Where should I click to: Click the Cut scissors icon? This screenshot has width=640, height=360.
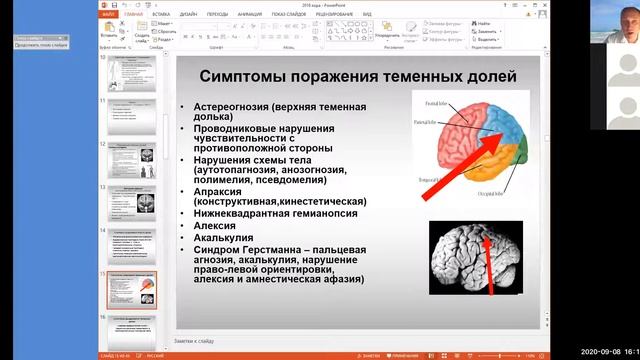pos(122,24)
